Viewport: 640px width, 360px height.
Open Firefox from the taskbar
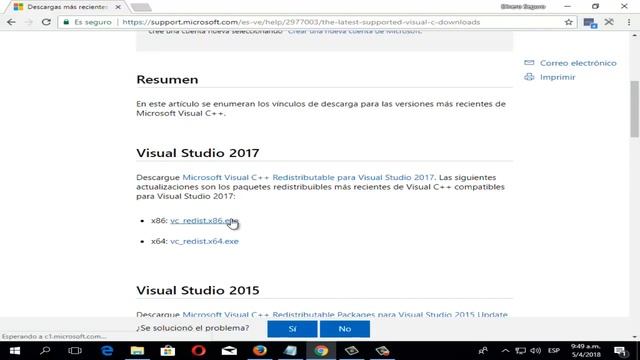pyautogui.click(x=260, y=351)
